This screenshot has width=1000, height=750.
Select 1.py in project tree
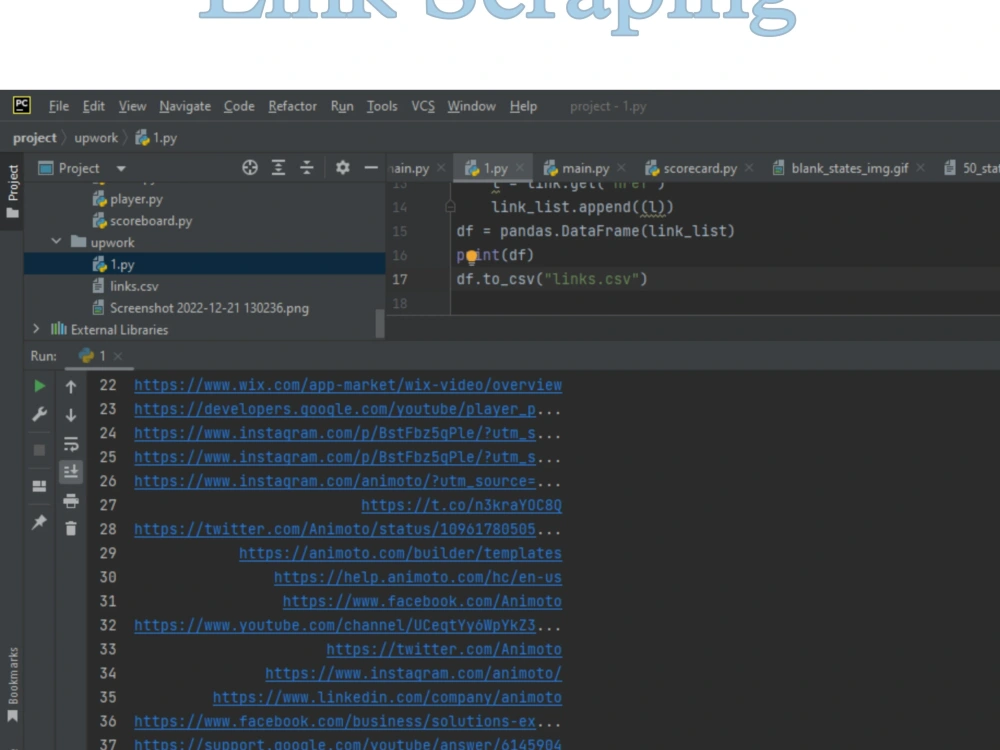pos(204,264)
